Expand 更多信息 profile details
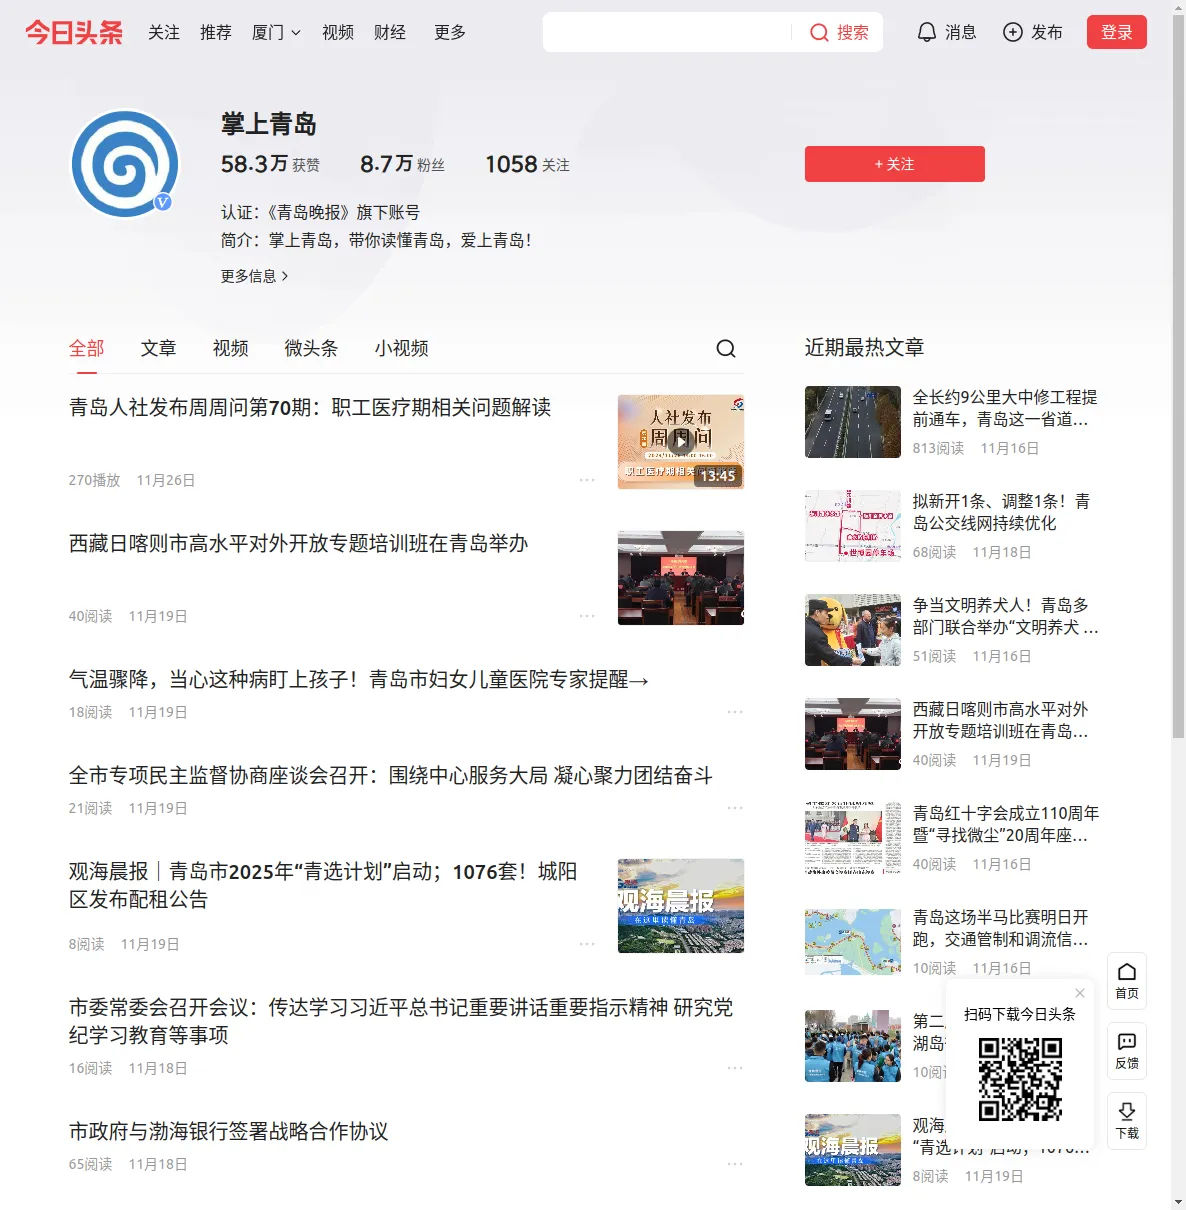This screenshot has width=1186, height=1210. click(255, 276)
